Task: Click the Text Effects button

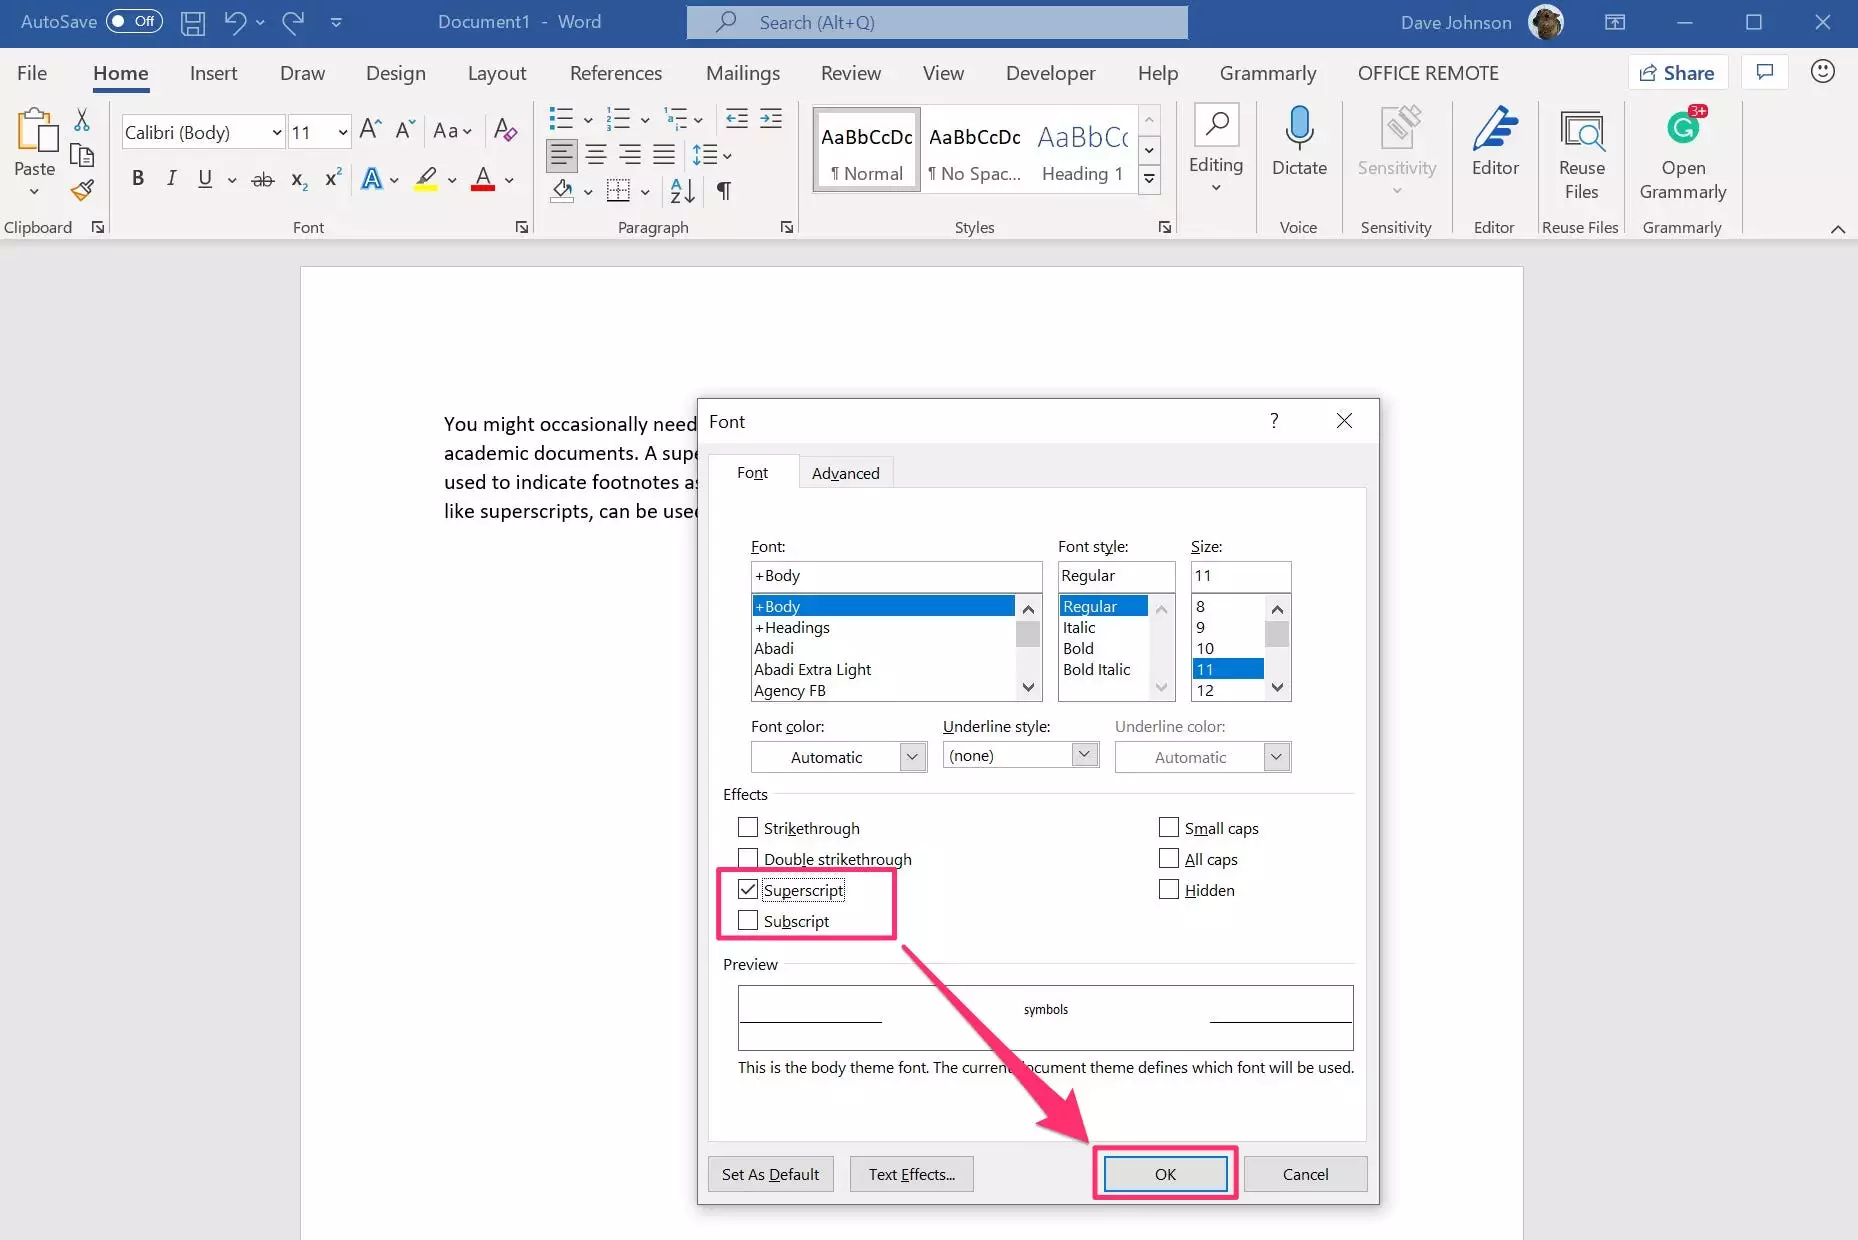Action: point(910,1174)
